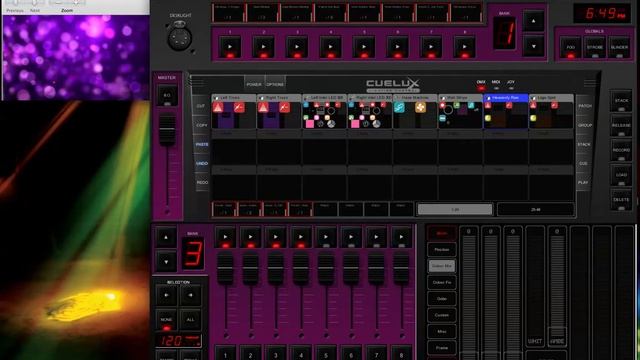Select the 1-24 page button
This screenshot has width=640, height=360.
click(455, 209)
